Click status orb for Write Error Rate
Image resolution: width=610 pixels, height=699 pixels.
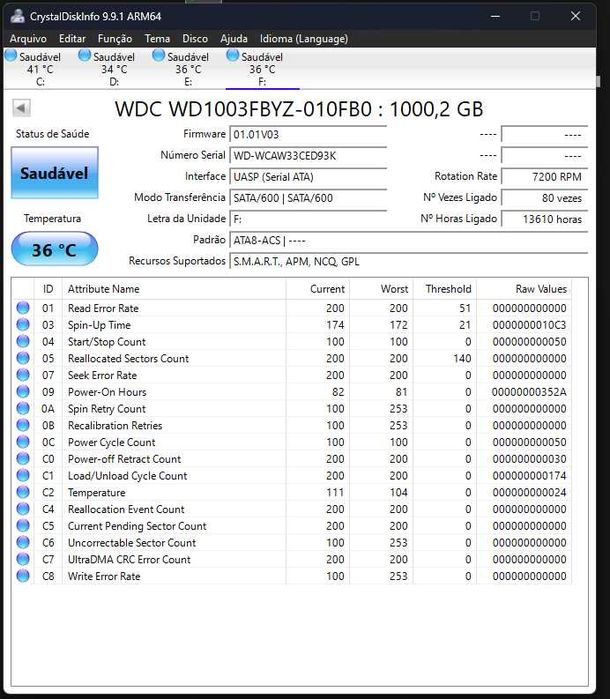[23, 576]
